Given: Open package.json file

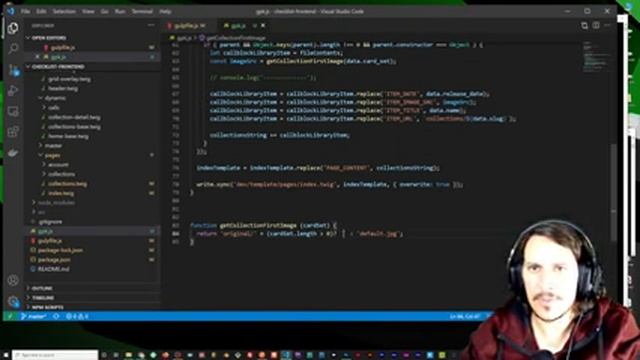Looking at the screenshot, I should point(54,260).
